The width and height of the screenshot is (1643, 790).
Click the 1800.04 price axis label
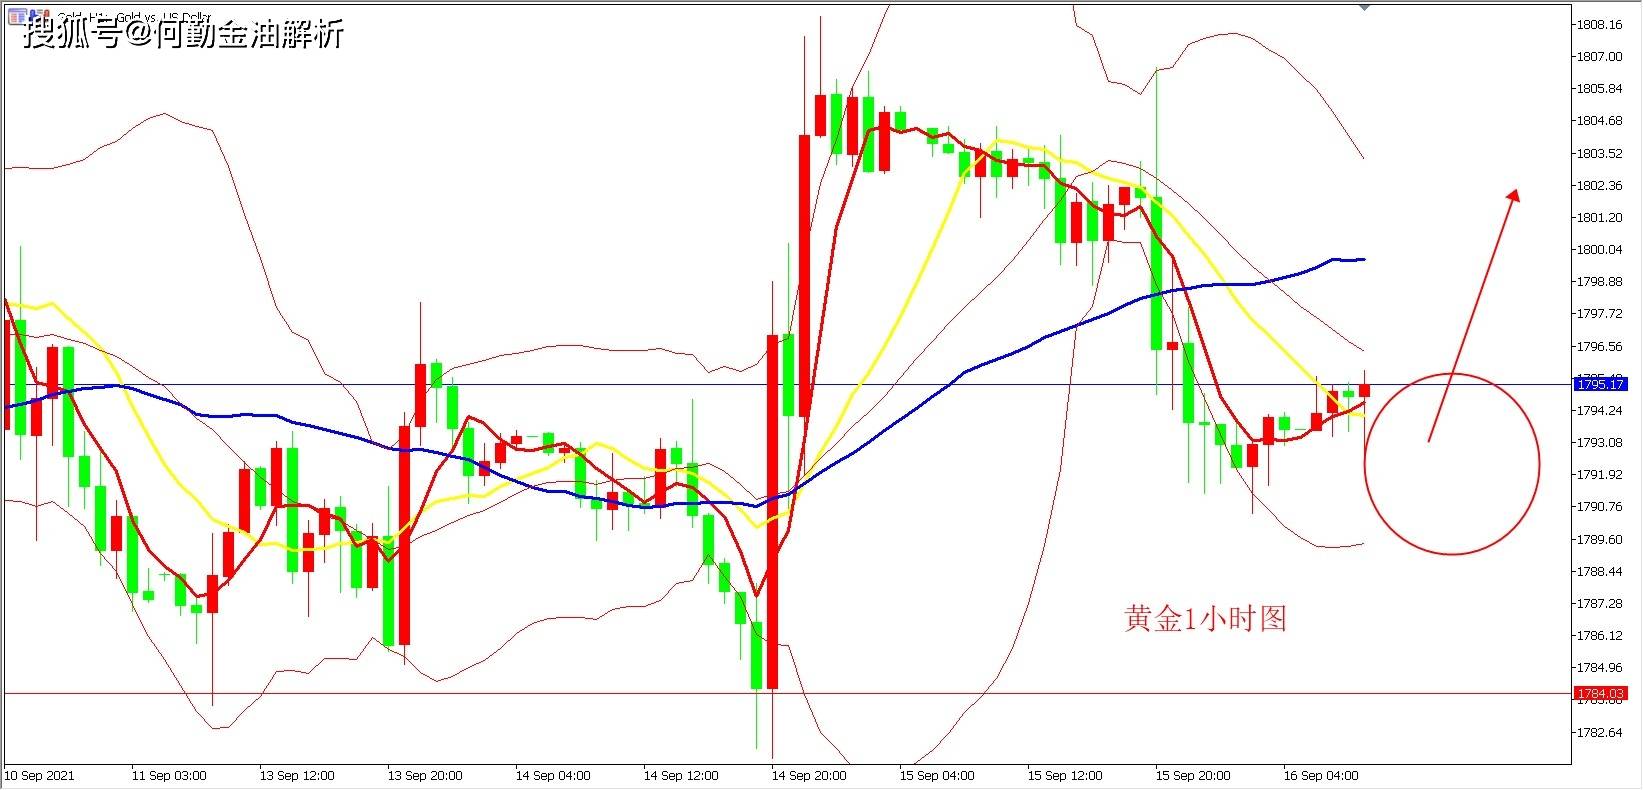pos(1600,249)
